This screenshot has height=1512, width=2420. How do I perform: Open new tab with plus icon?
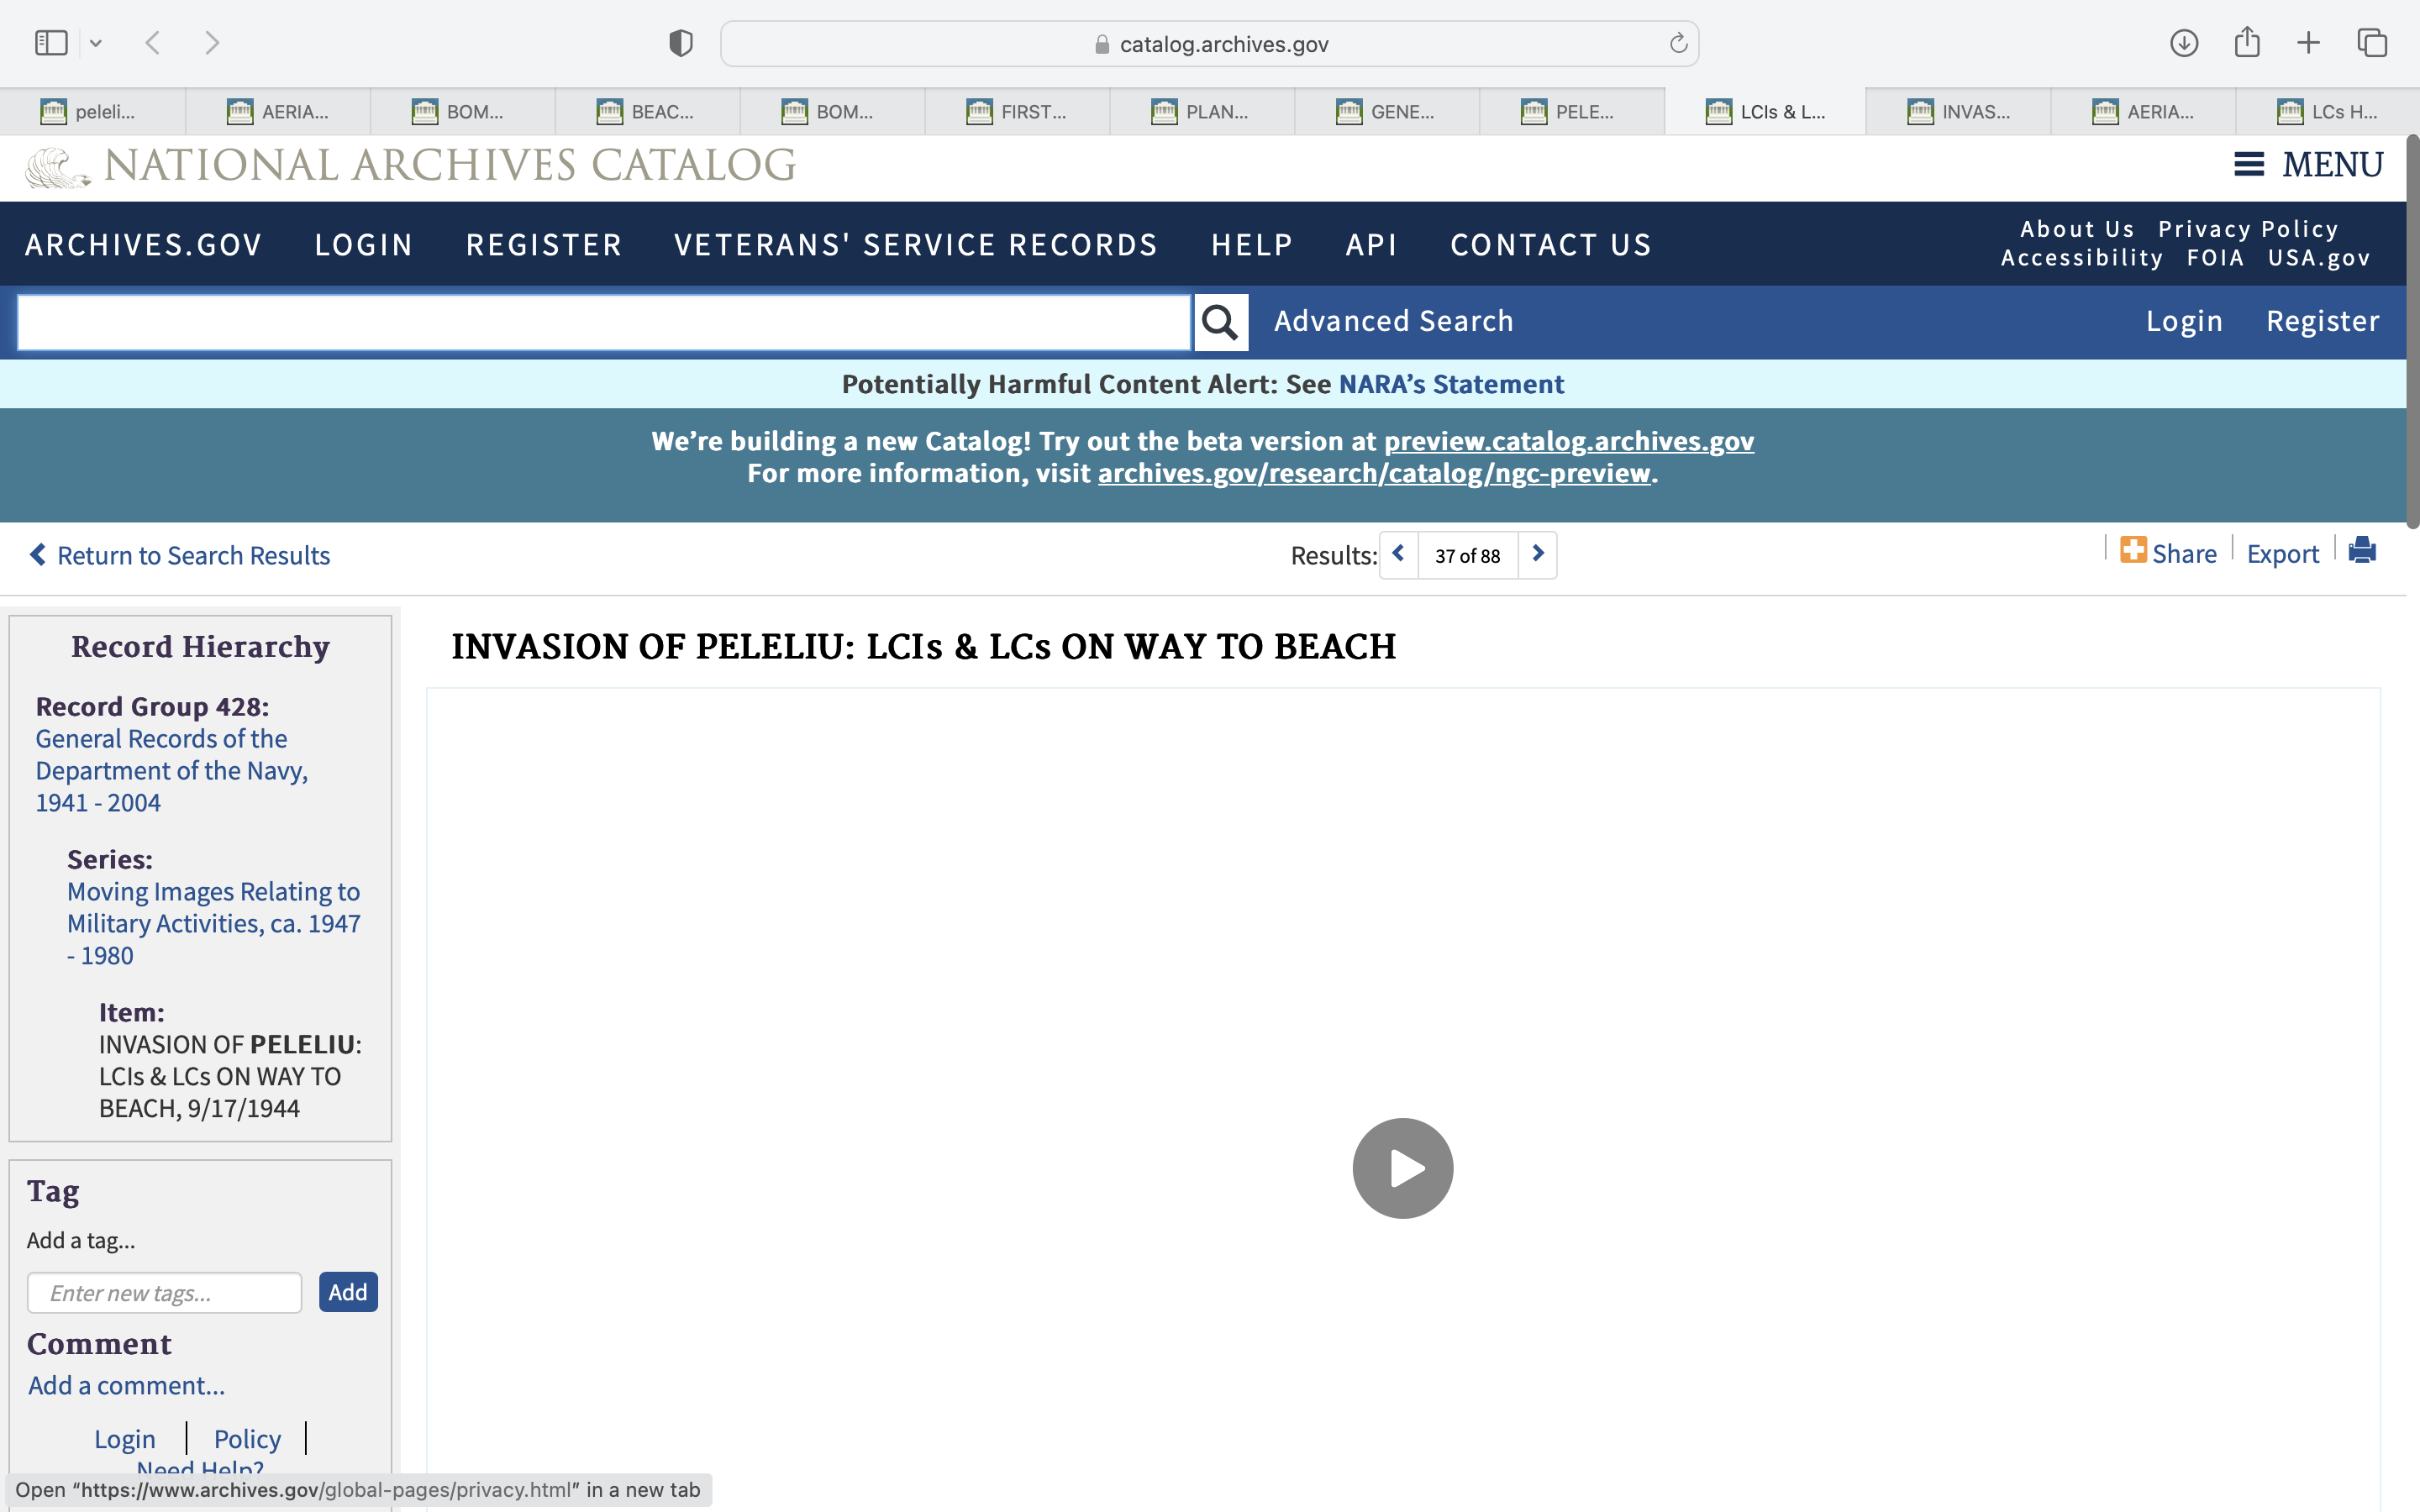pos(2308,43)
